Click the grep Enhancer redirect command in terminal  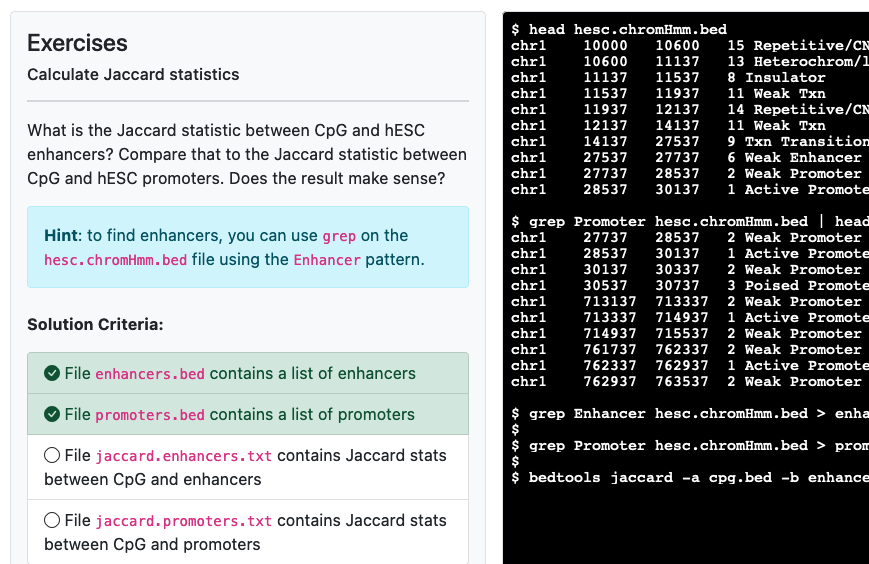(x=690, y=414)
